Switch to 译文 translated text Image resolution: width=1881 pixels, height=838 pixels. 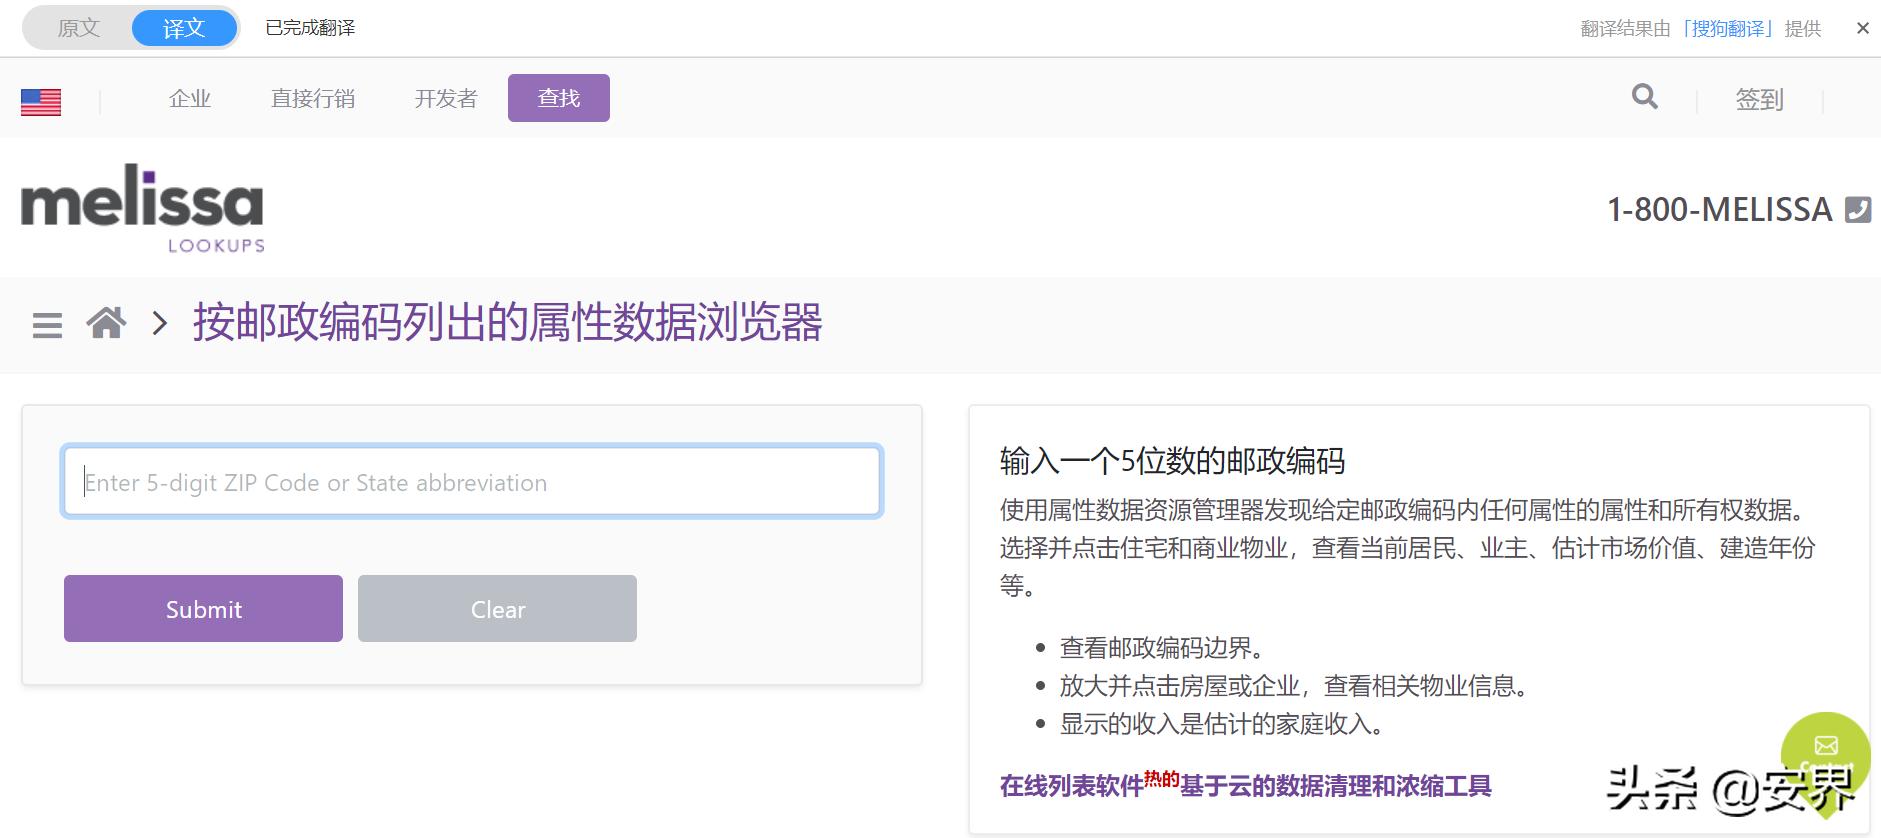184,28
